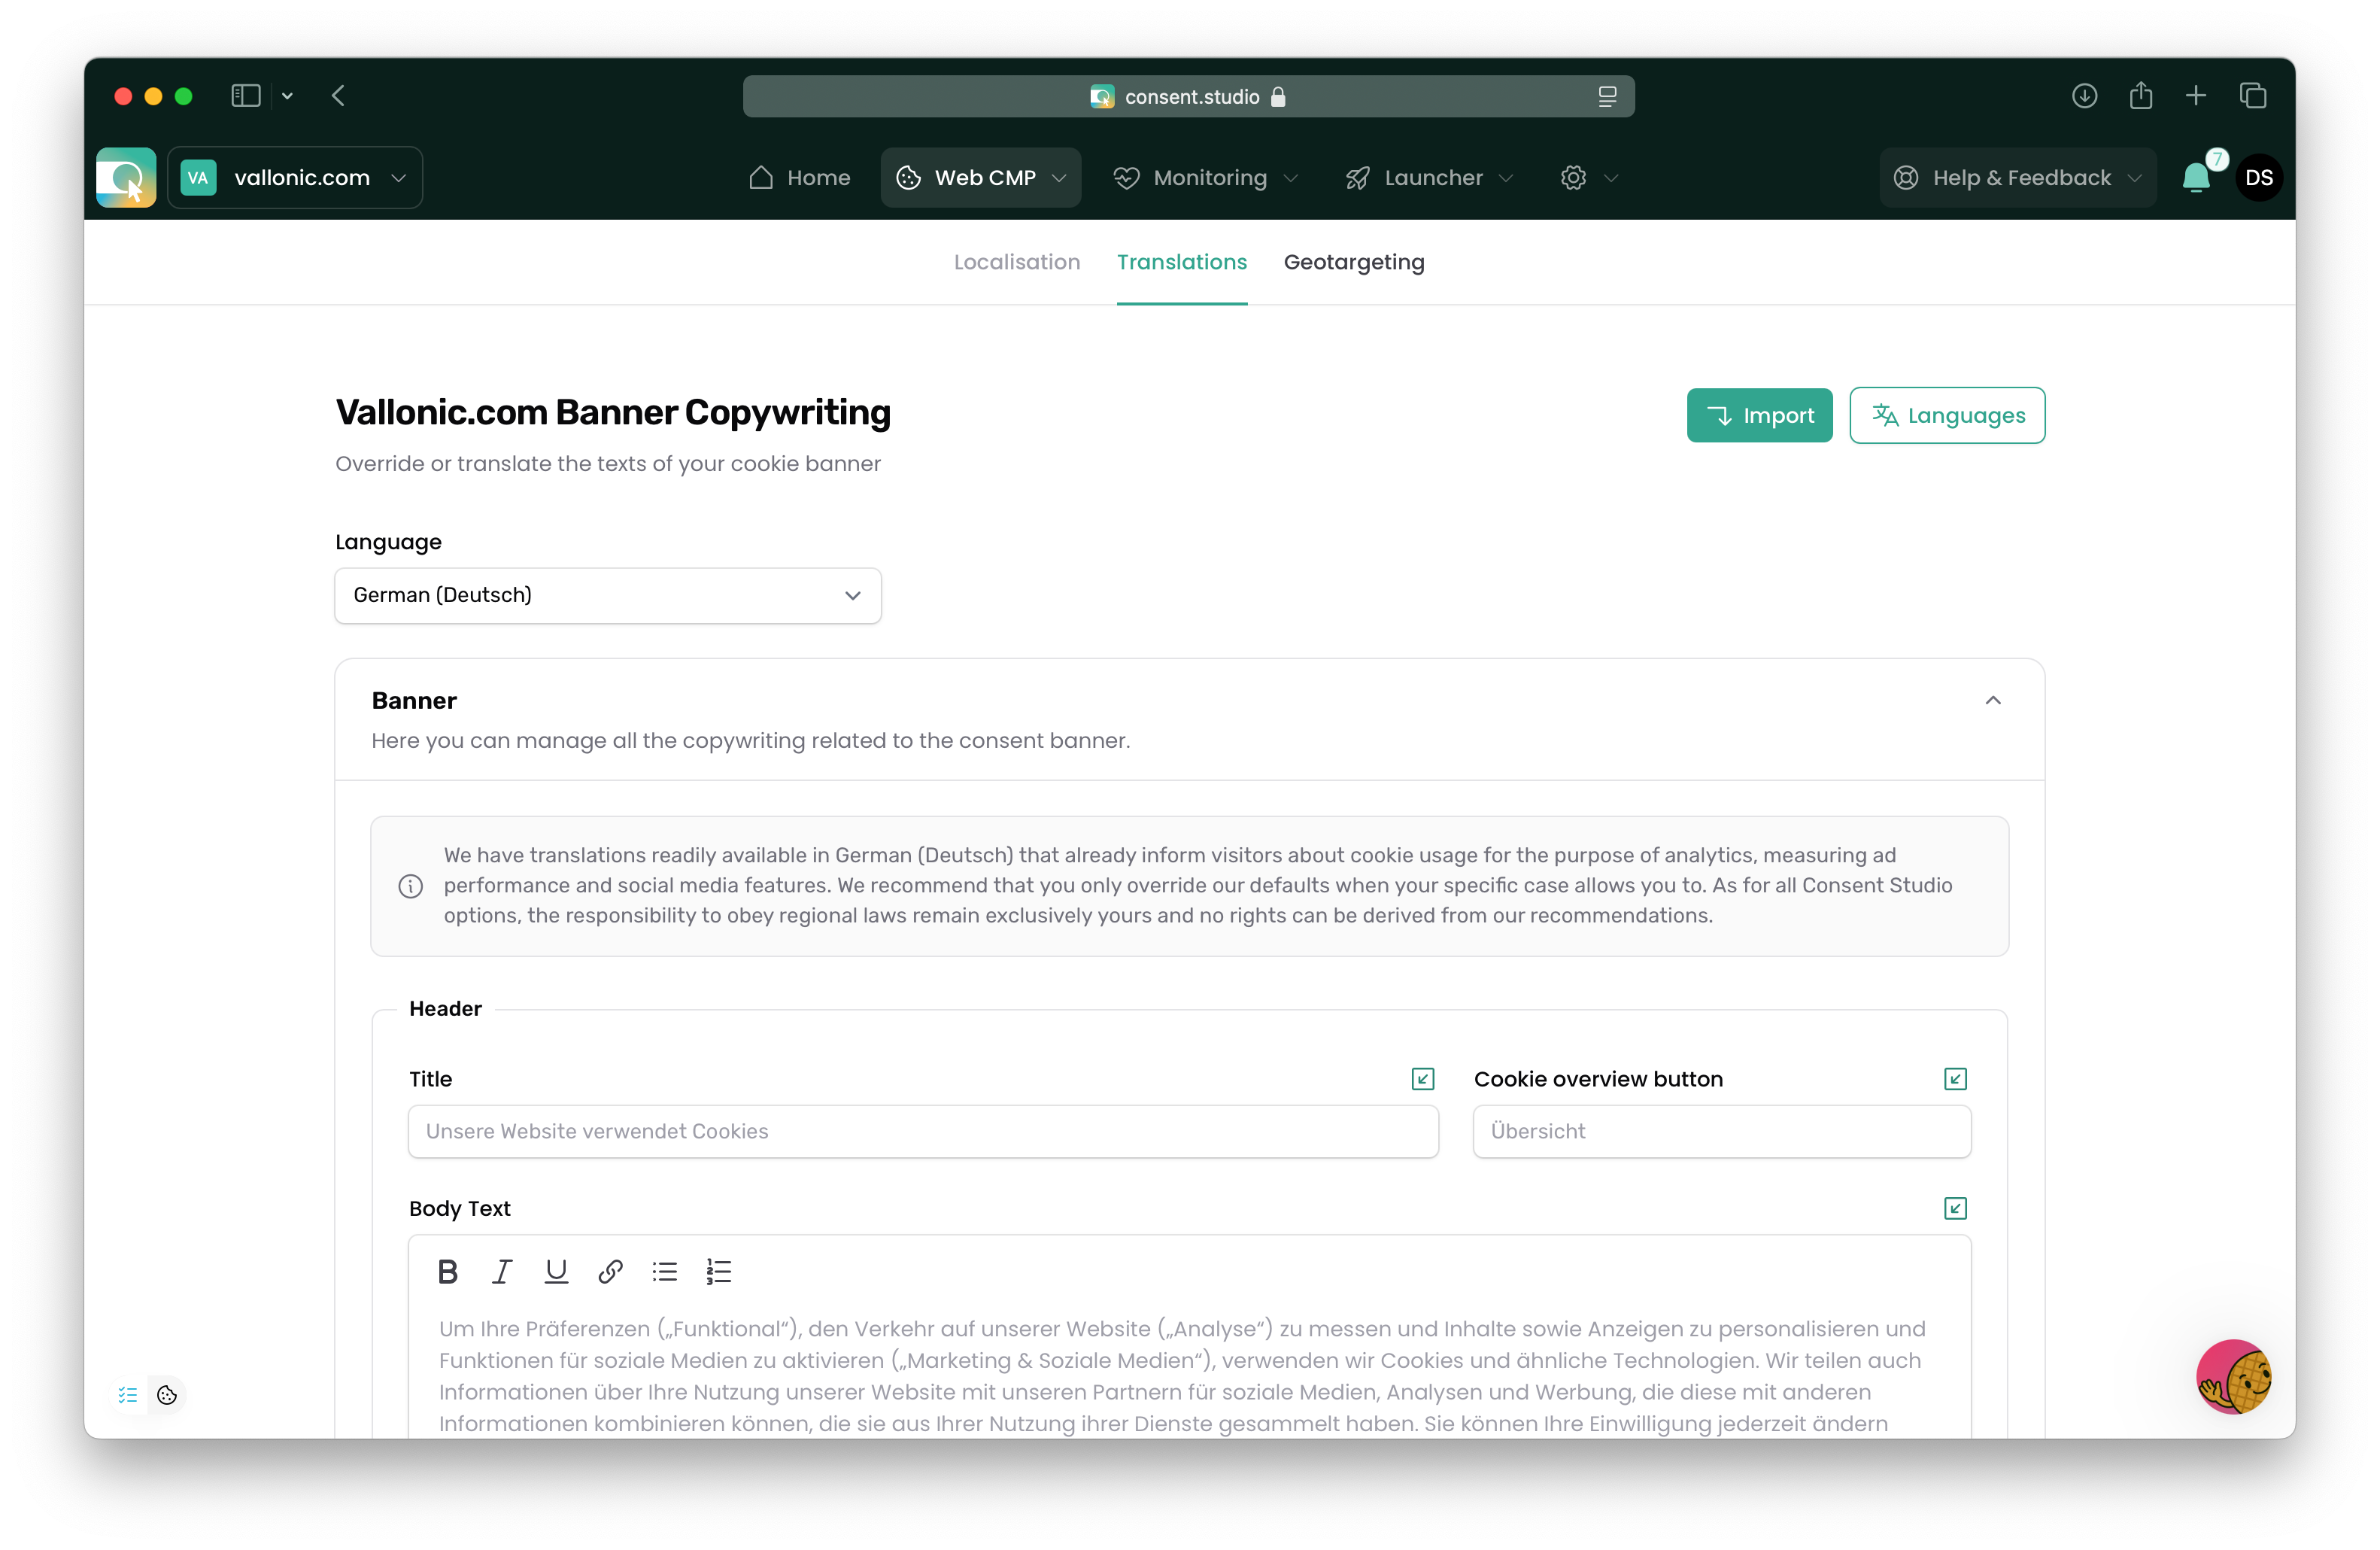Toggle Cookie overview button override icon

click(x=1955, y=1079)
